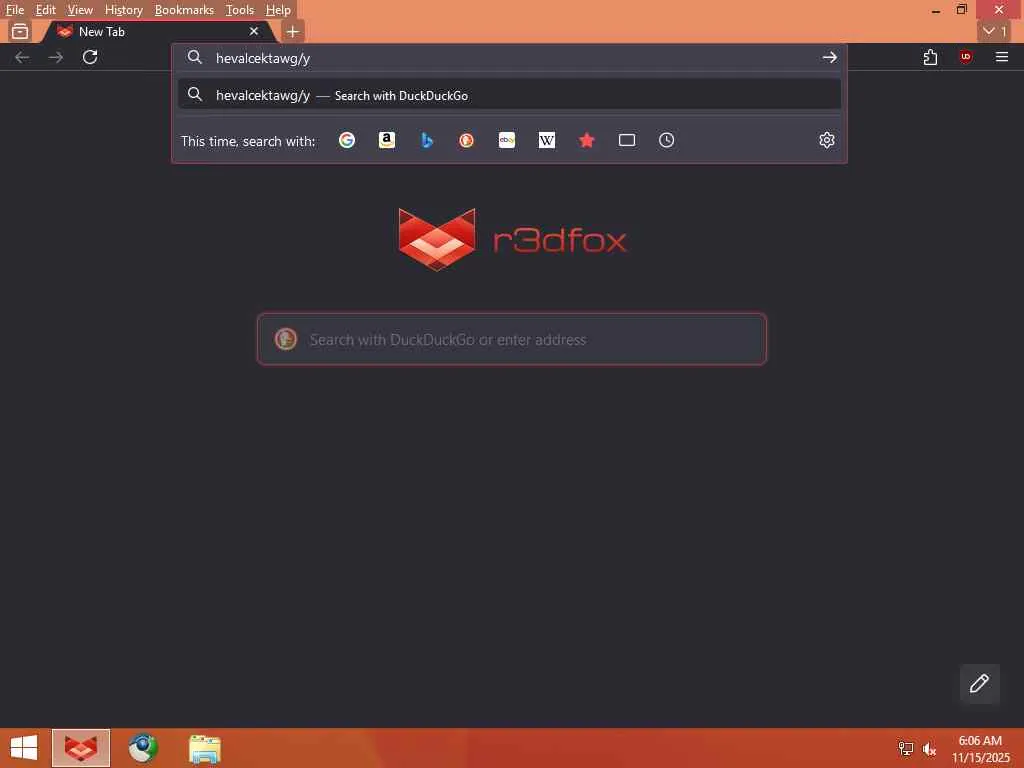The width and height of the screenshot is (1024, 768).
Task: Open the Extensions puzzle icon
Action: click(931, 57)
